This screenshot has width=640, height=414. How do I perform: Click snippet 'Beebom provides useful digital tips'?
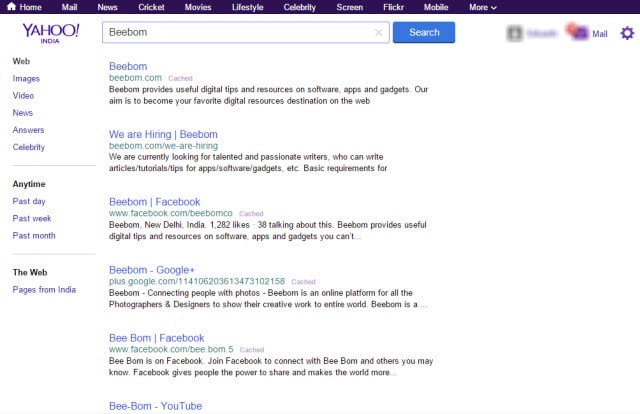click(268, 95)
